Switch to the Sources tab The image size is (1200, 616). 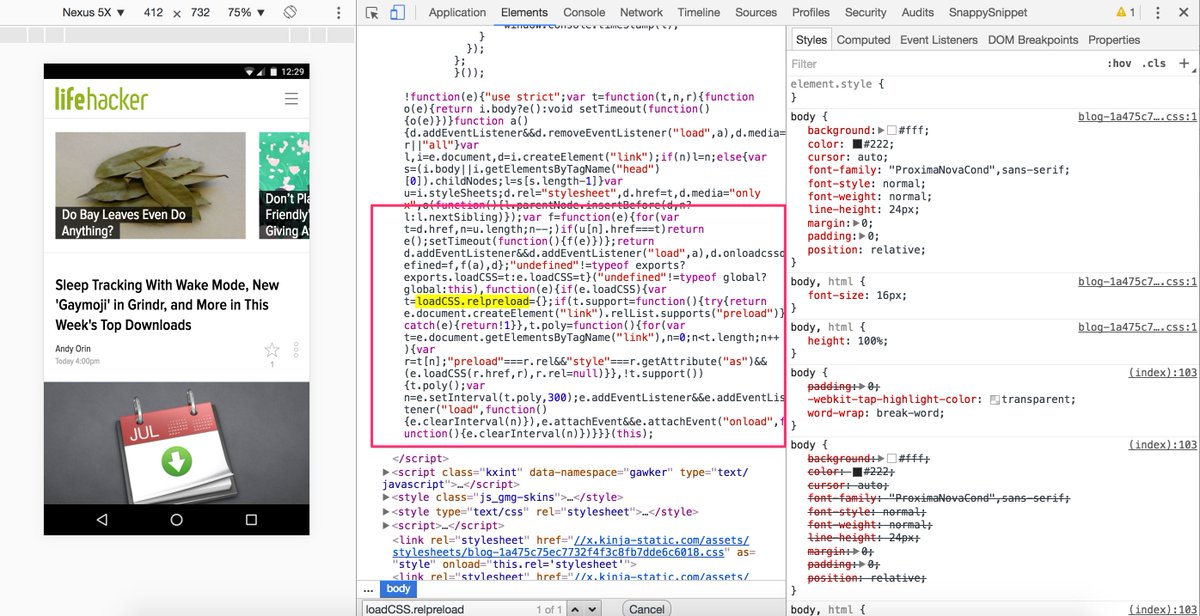756,12
